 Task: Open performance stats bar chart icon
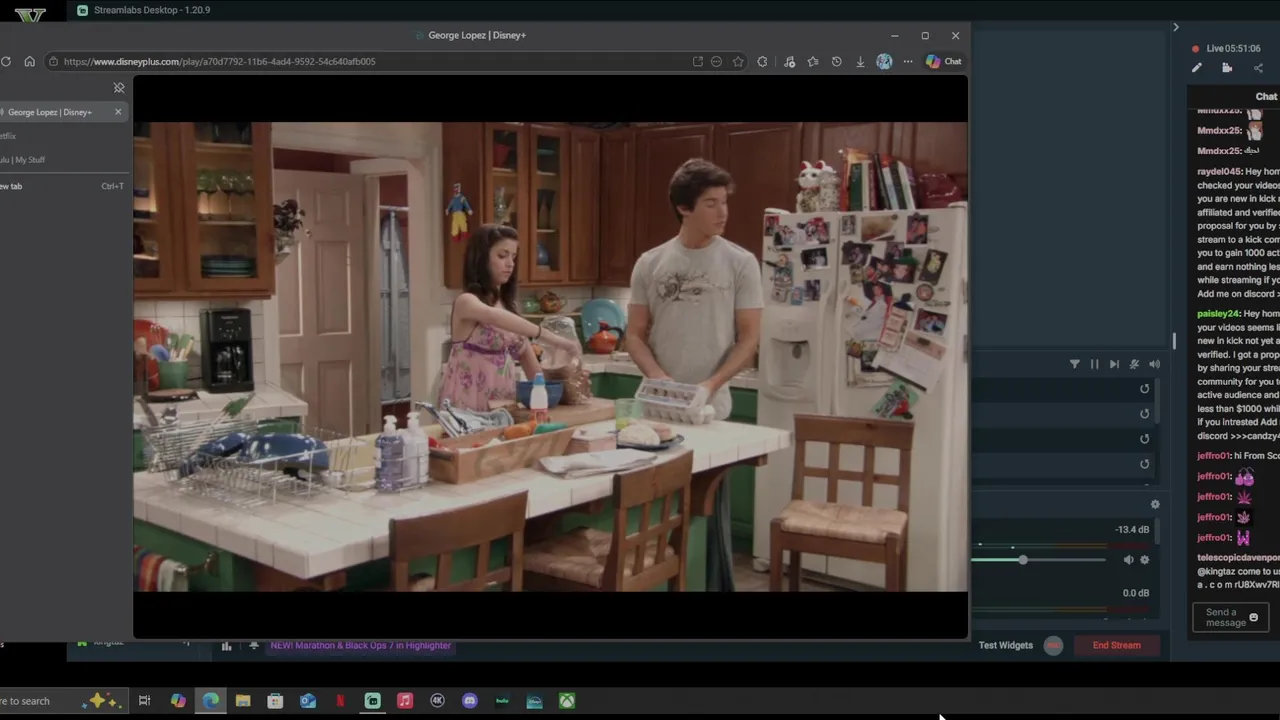coord(226,646)
